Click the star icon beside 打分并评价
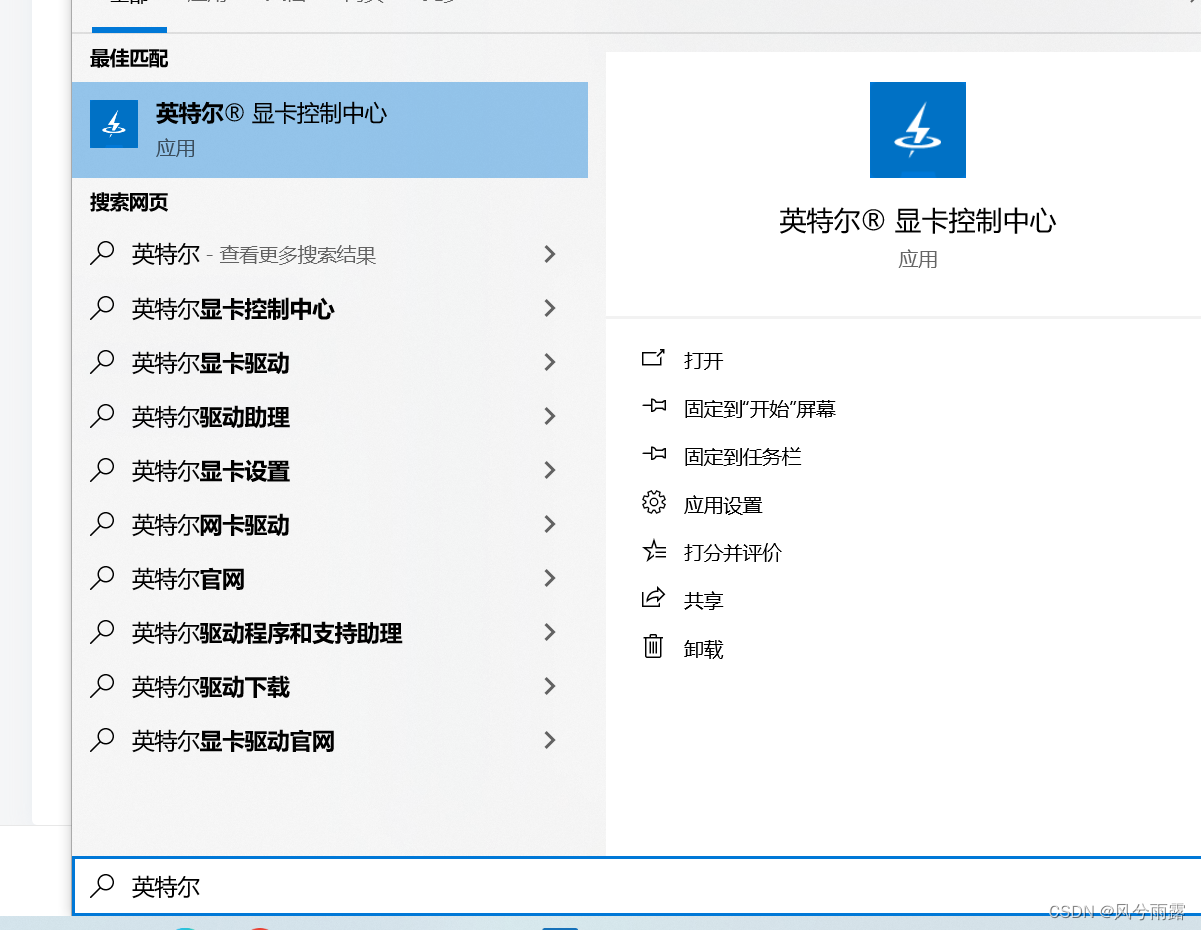 (653, 550)
